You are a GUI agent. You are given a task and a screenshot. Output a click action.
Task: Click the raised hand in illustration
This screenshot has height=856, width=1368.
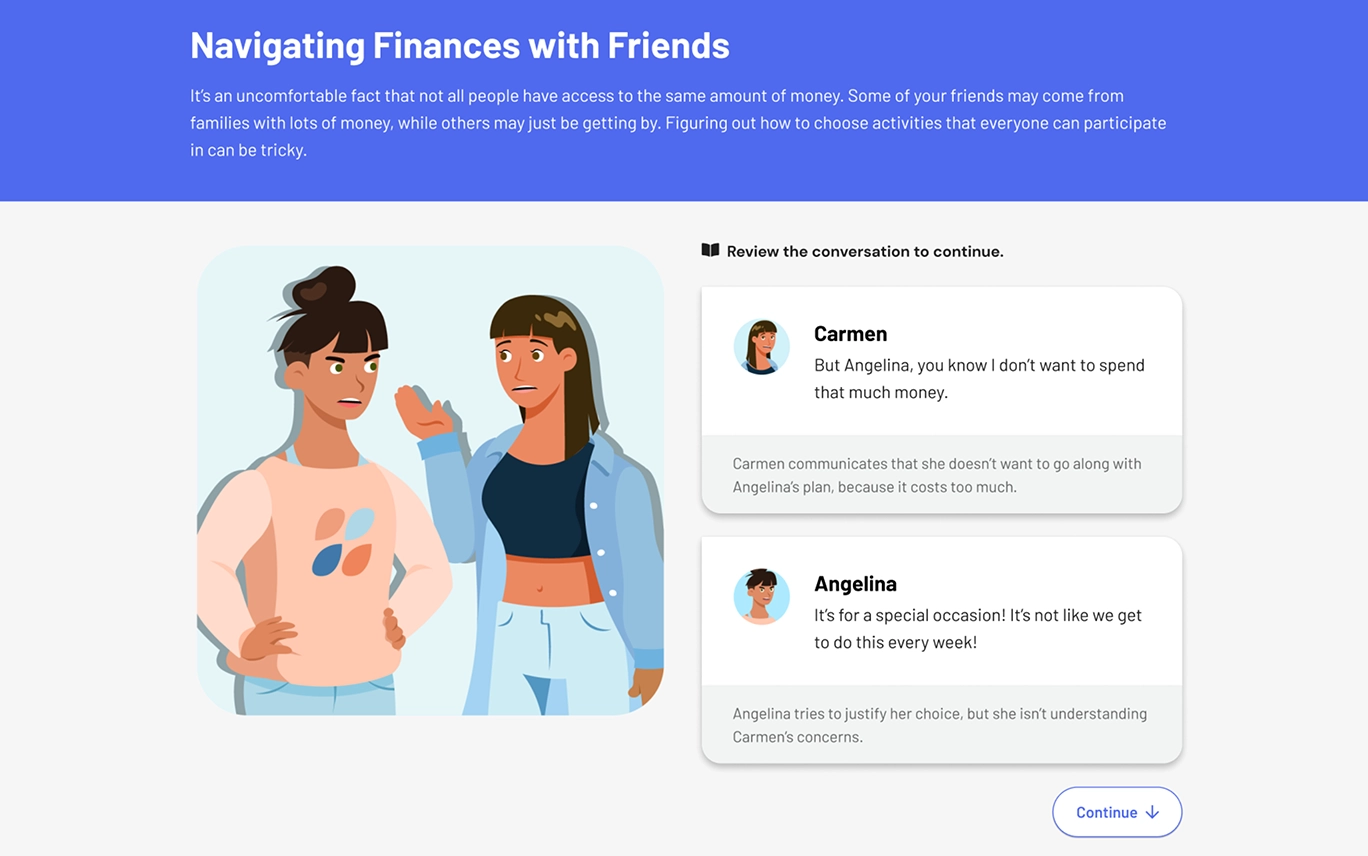[x=422, y=410]
